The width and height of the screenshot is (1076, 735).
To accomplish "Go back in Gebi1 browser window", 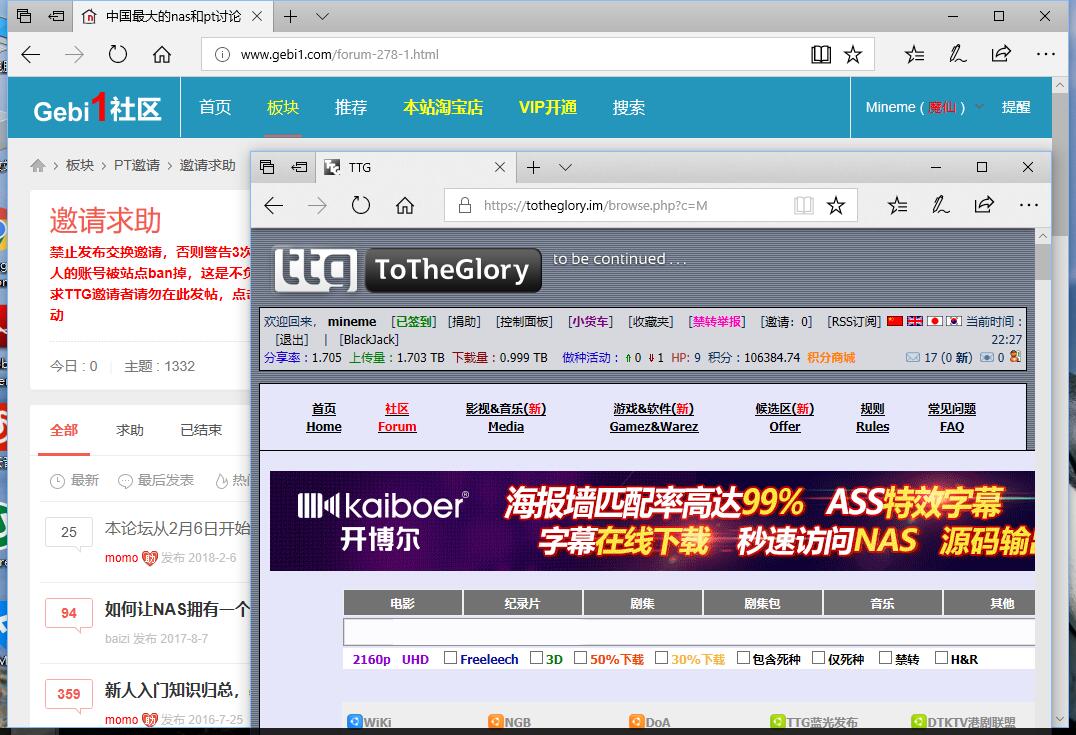I will [31, 54].
